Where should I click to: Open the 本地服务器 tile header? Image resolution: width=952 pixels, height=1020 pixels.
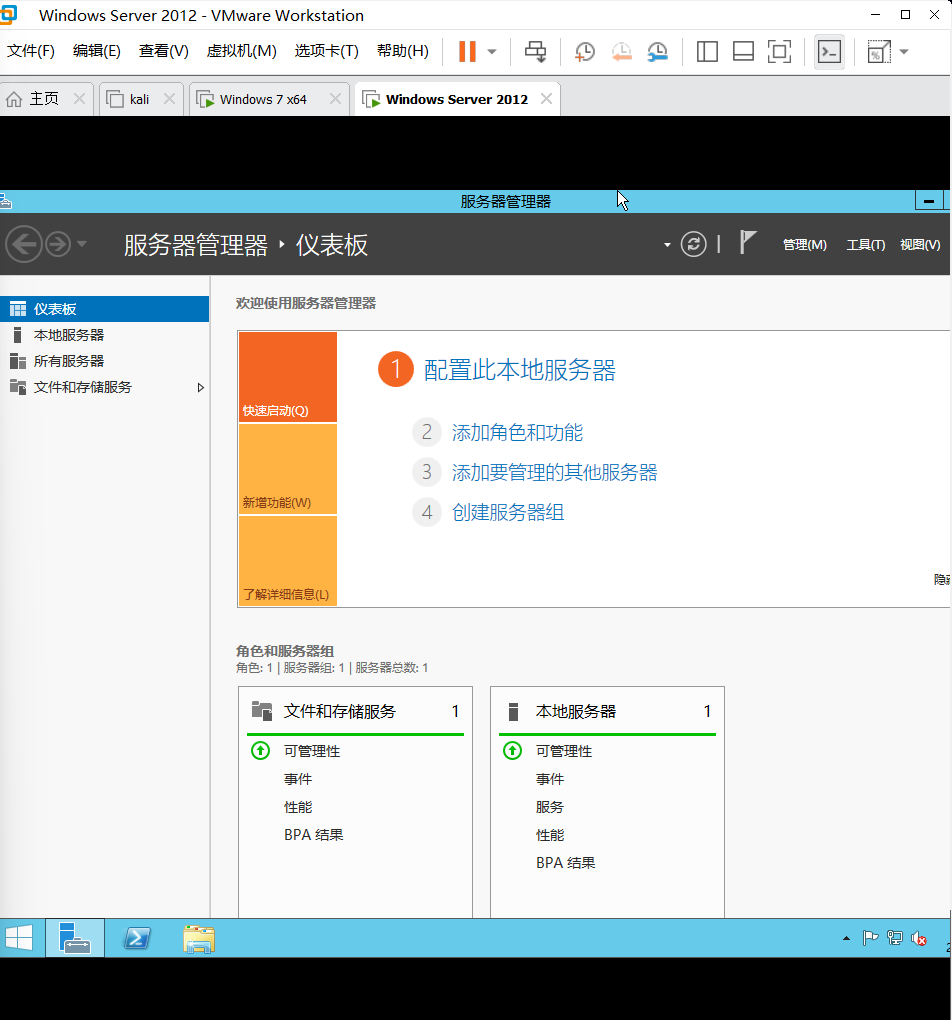pyautogui.click(x=607, y=712)
